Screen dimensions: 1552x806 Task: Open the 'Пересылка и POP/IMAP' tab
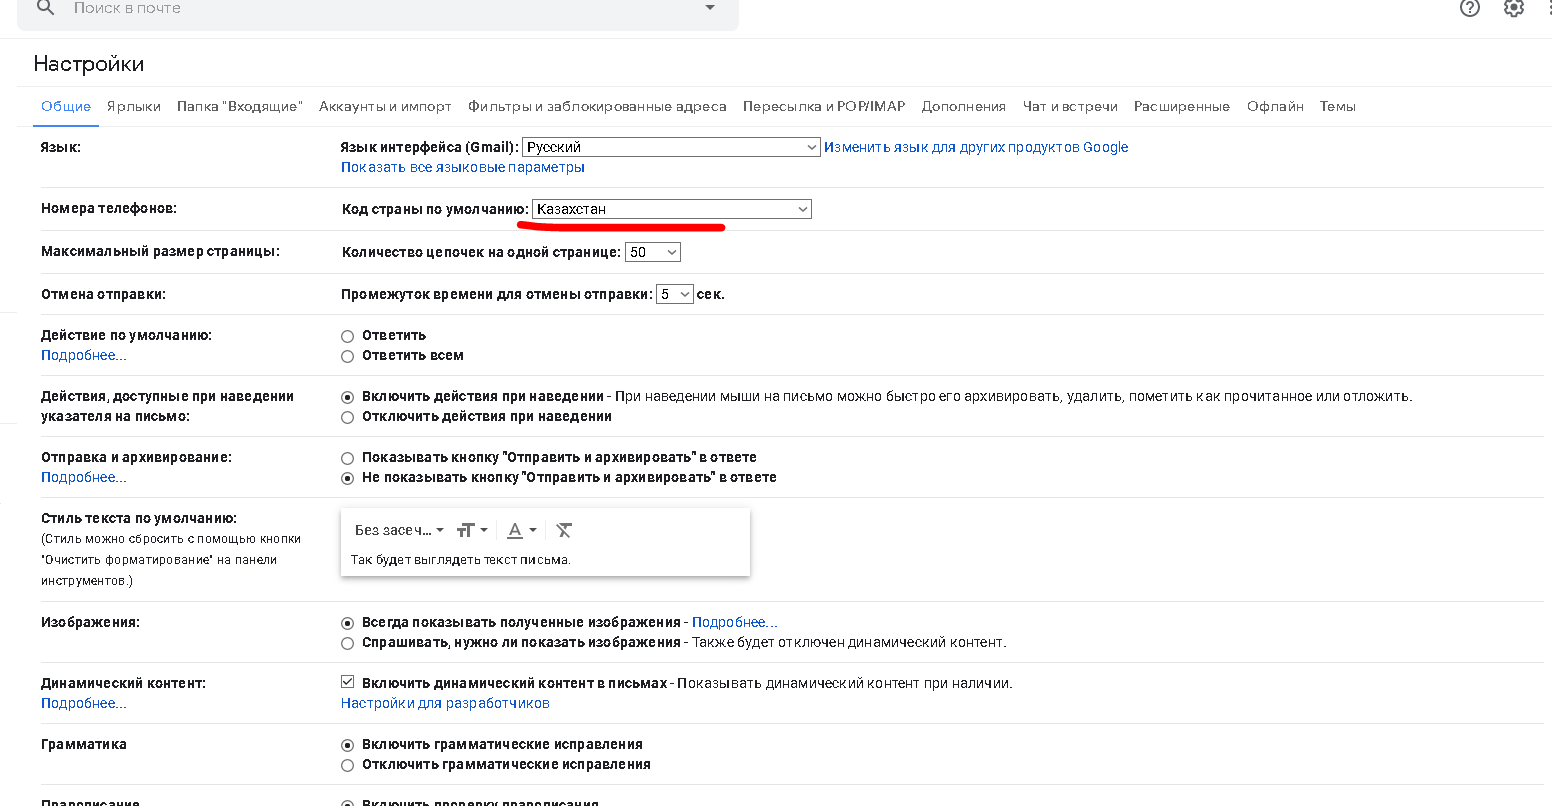coord(824,106)
